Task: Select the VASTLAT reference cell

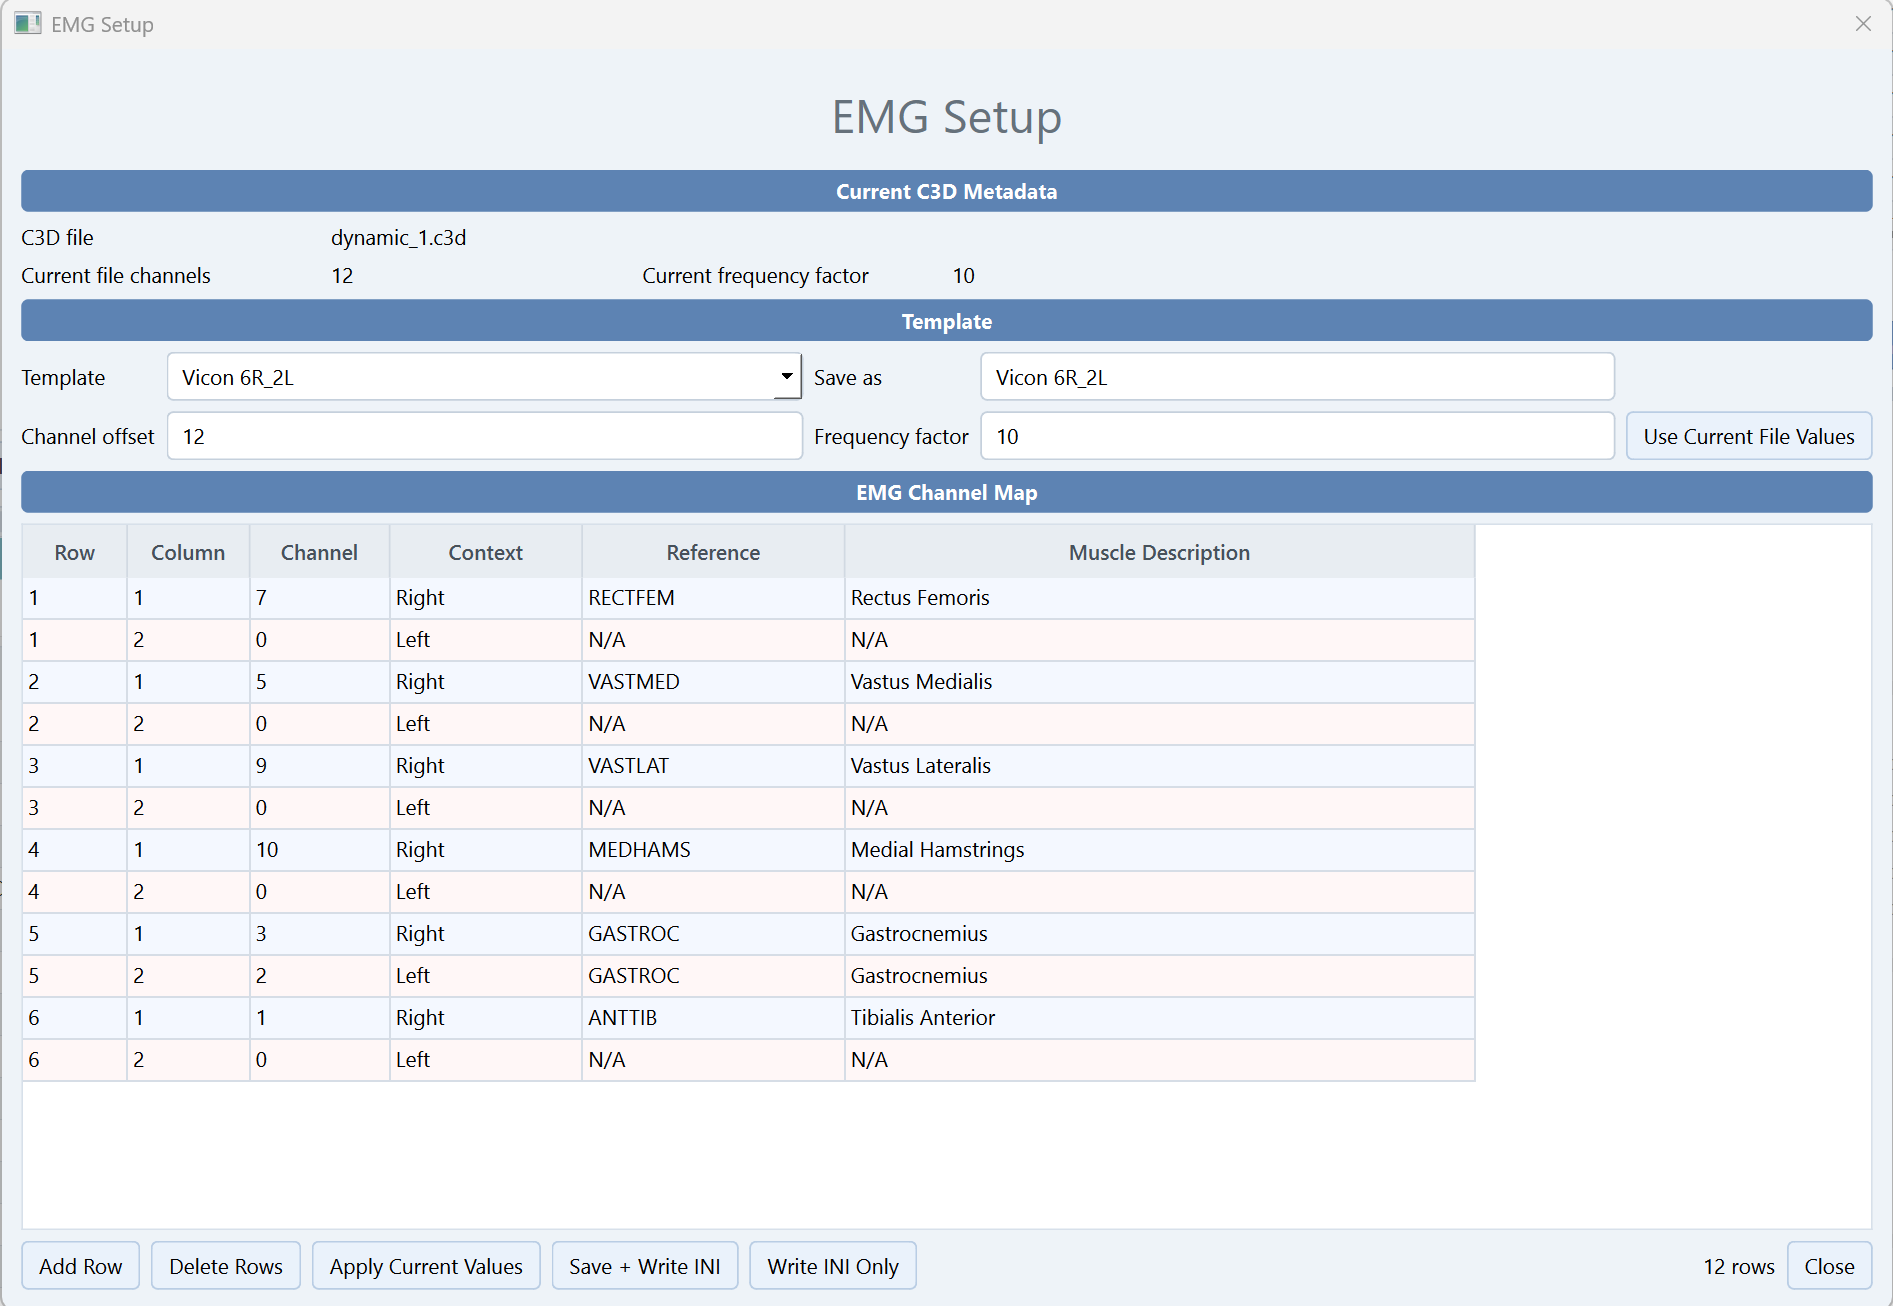Action: [x=713, y=766]
